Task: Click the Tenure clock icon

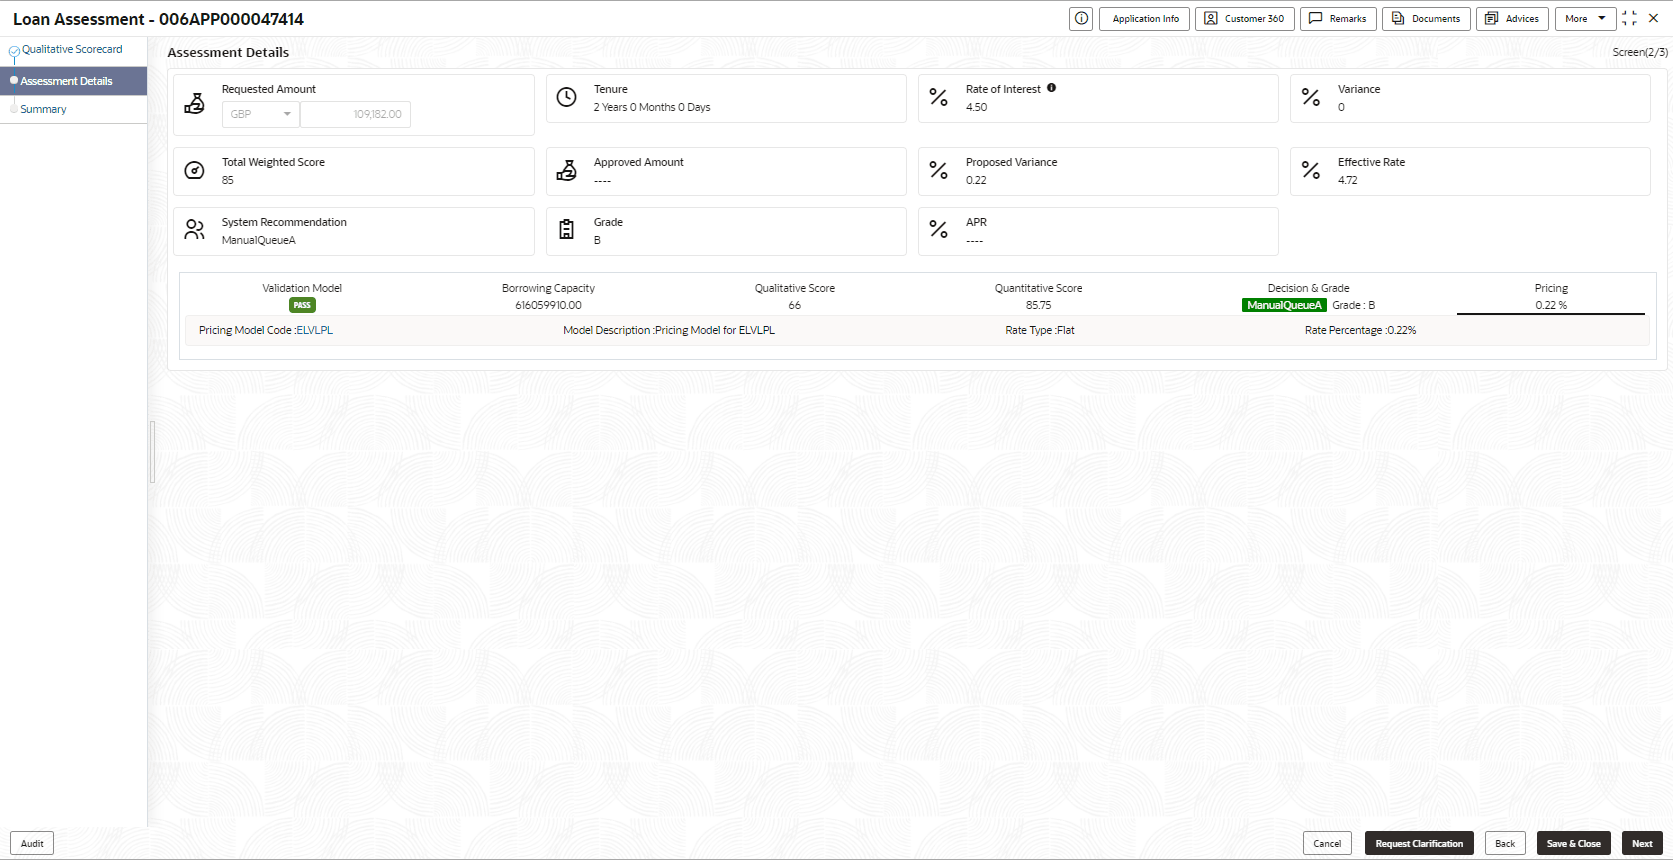Action: [567, 97]
